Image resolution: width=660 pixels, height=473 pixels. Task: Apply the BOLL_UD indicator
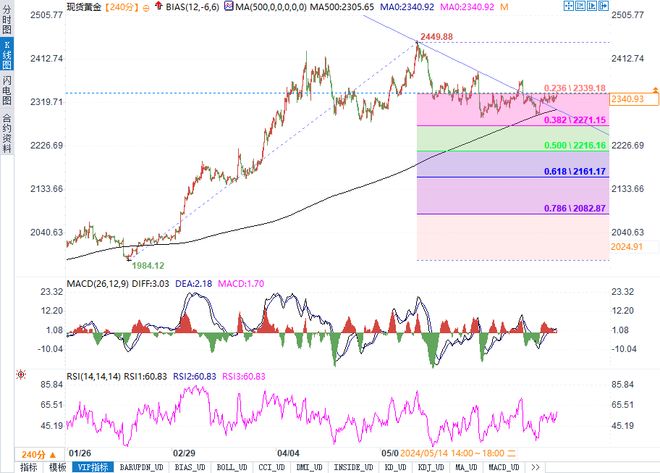[x=230, y=466]
